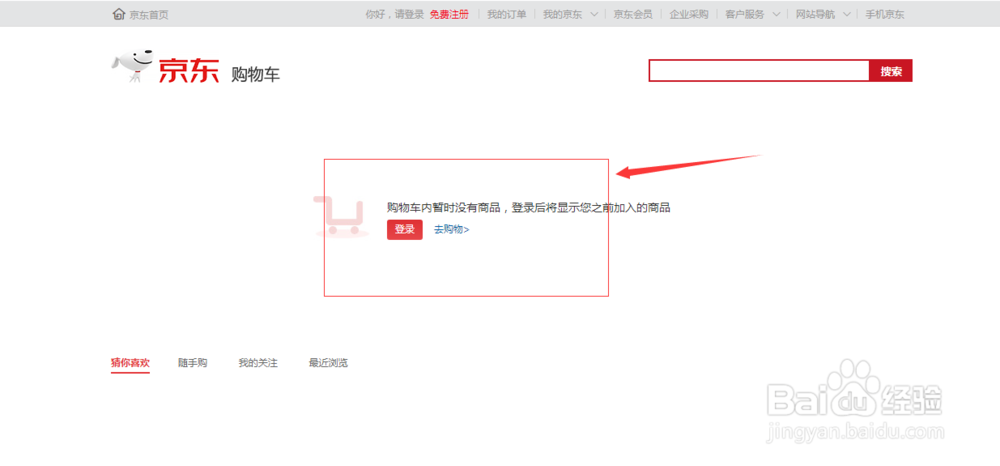The width and height of the screenshot is (1000, 466).
Task: Open the 京东首页 link
Action: pos(149,15)
